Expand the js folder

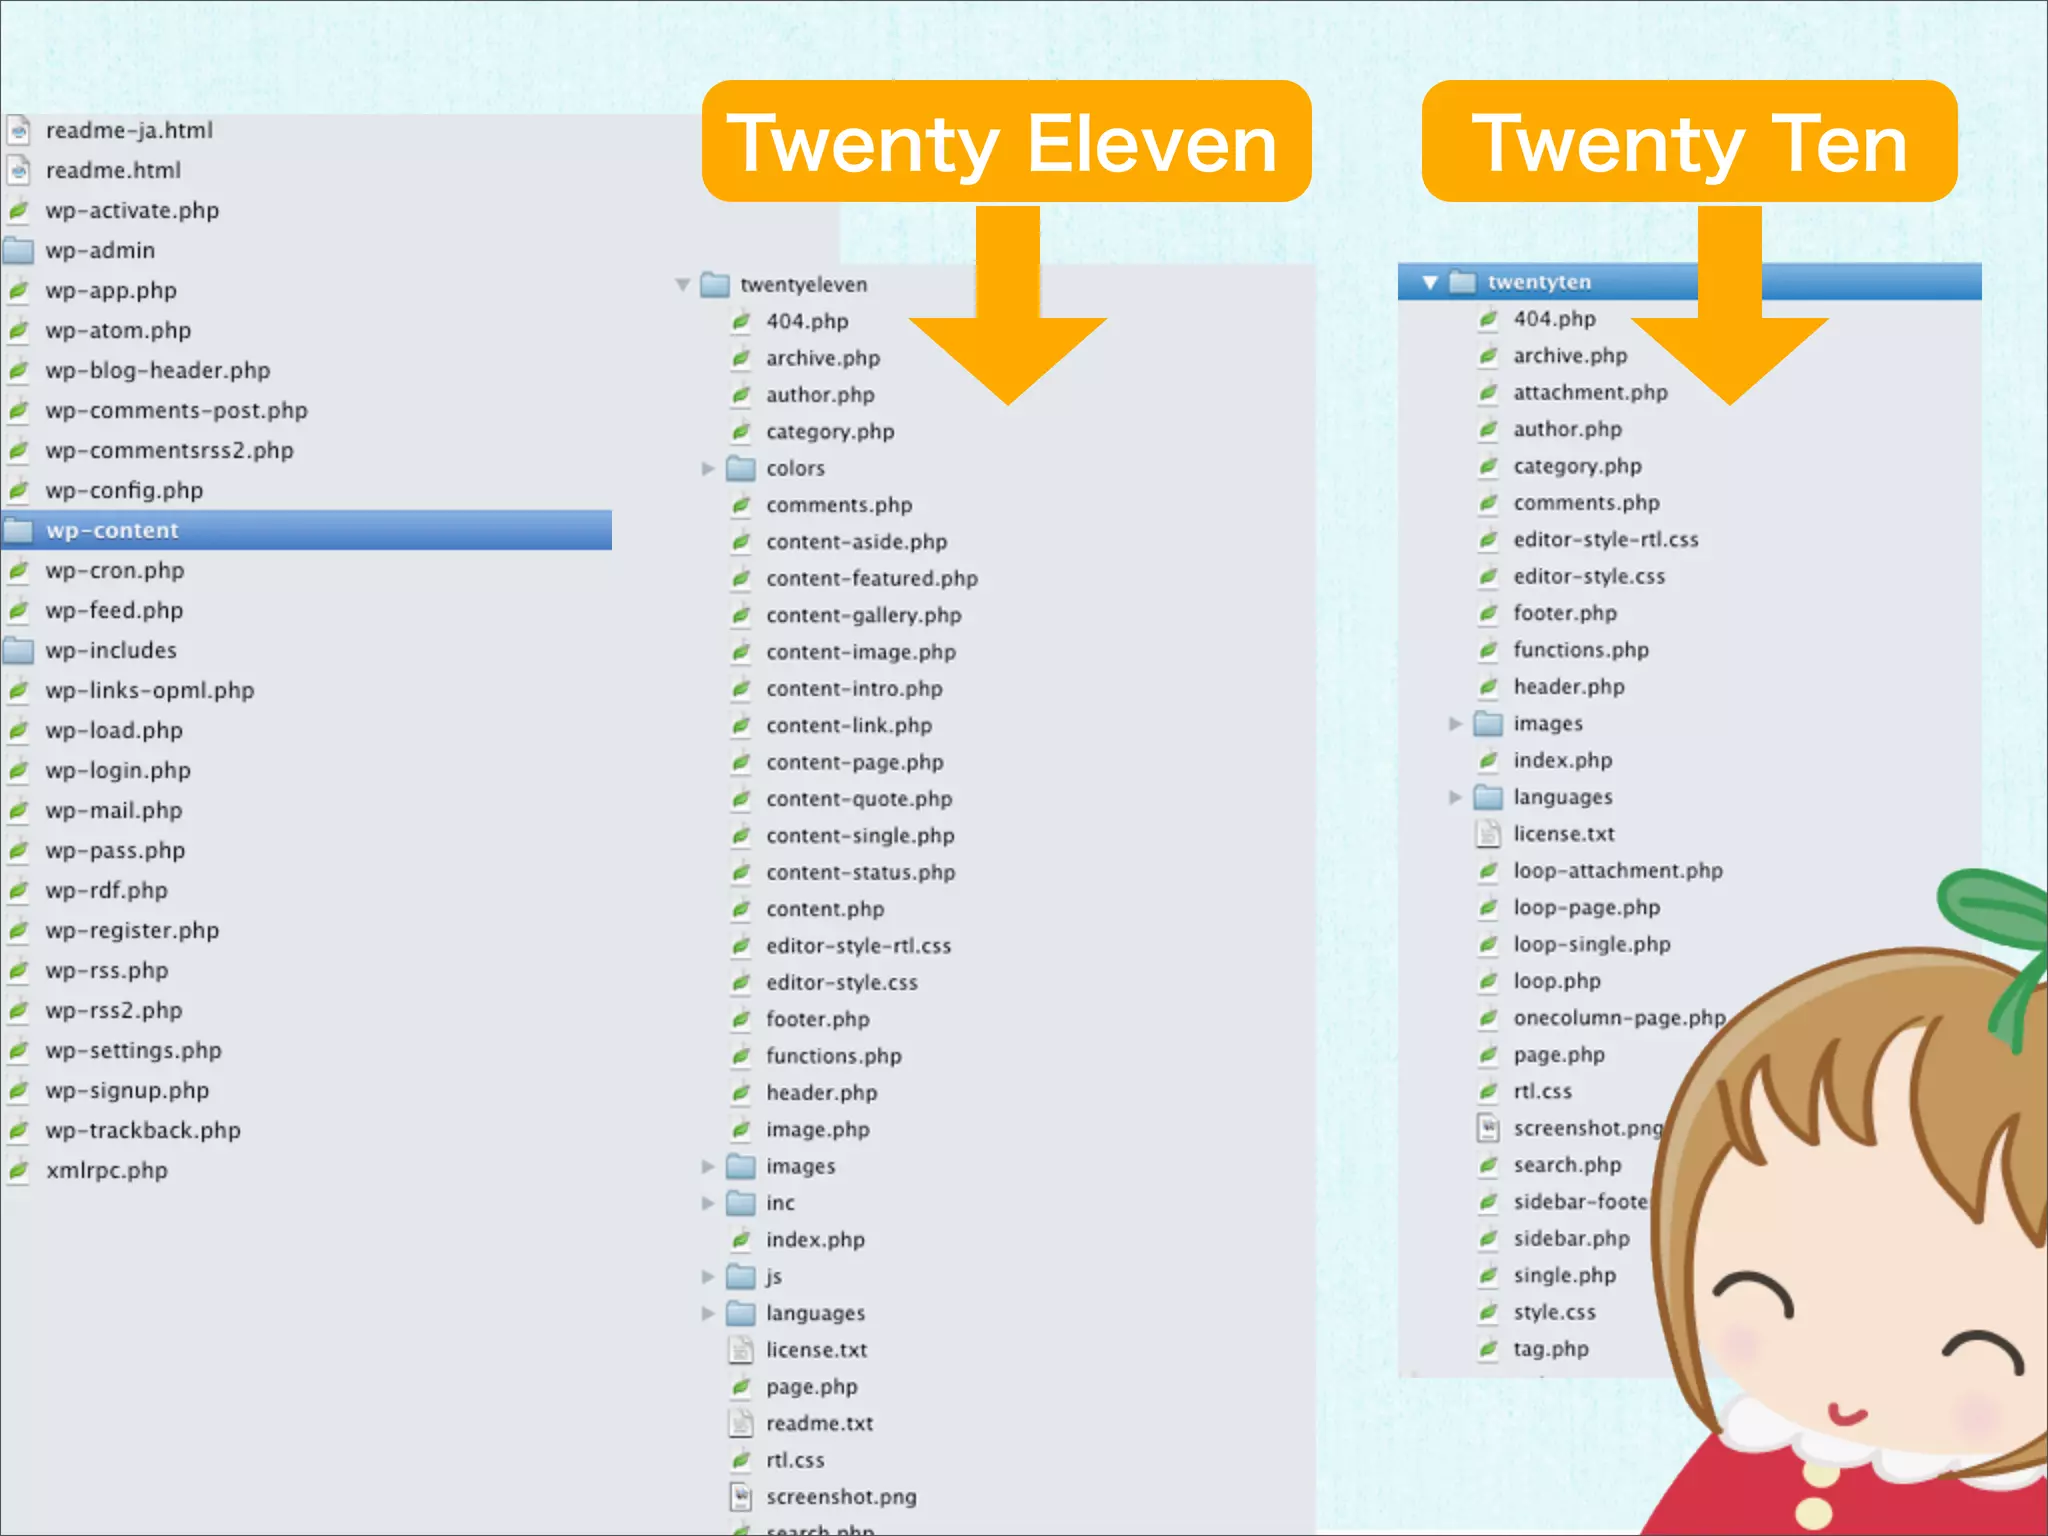pyautogui.click(x=708, y=1276)
